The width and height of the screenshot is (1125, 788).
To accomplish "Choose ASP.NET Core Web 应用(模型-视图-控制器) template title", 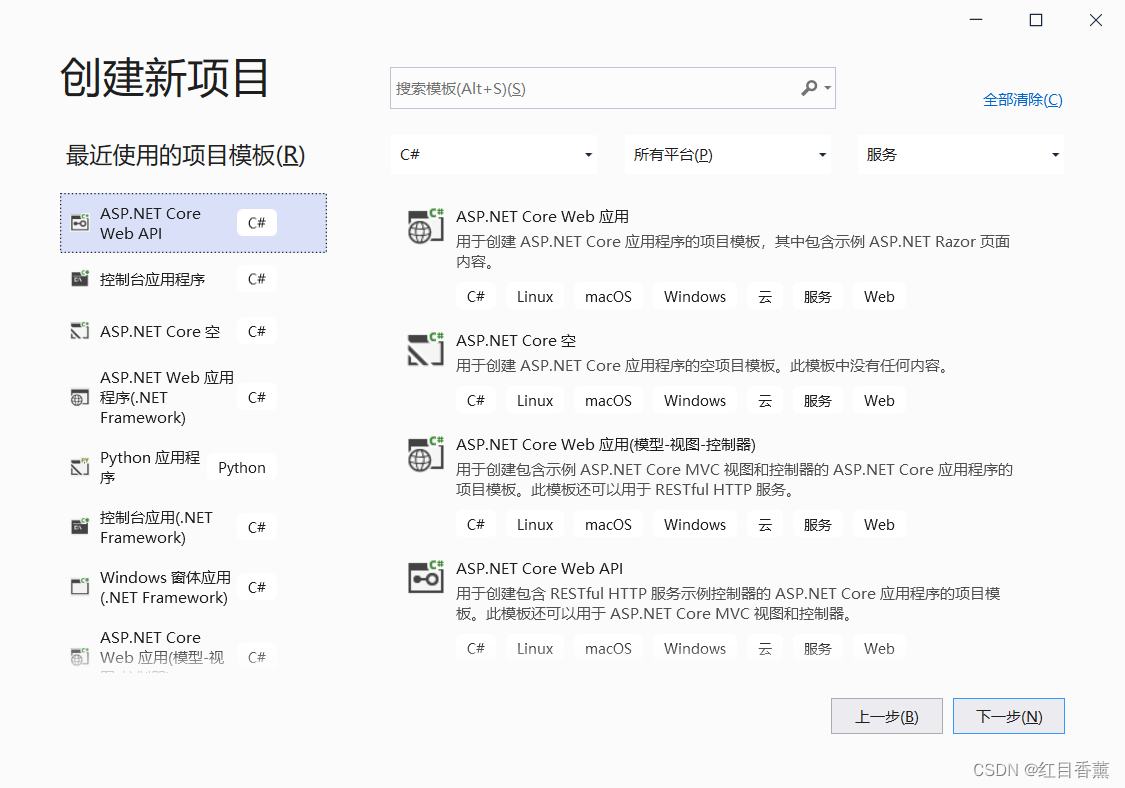I will pyautogui.click(x=606, y=445).
